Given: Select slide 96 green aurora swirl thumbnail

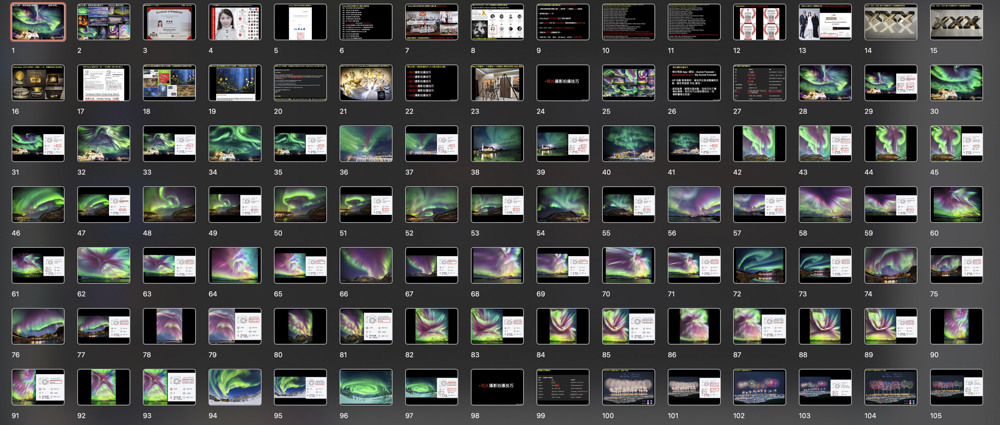Looking at the screenshot, I should coord(366,387).
